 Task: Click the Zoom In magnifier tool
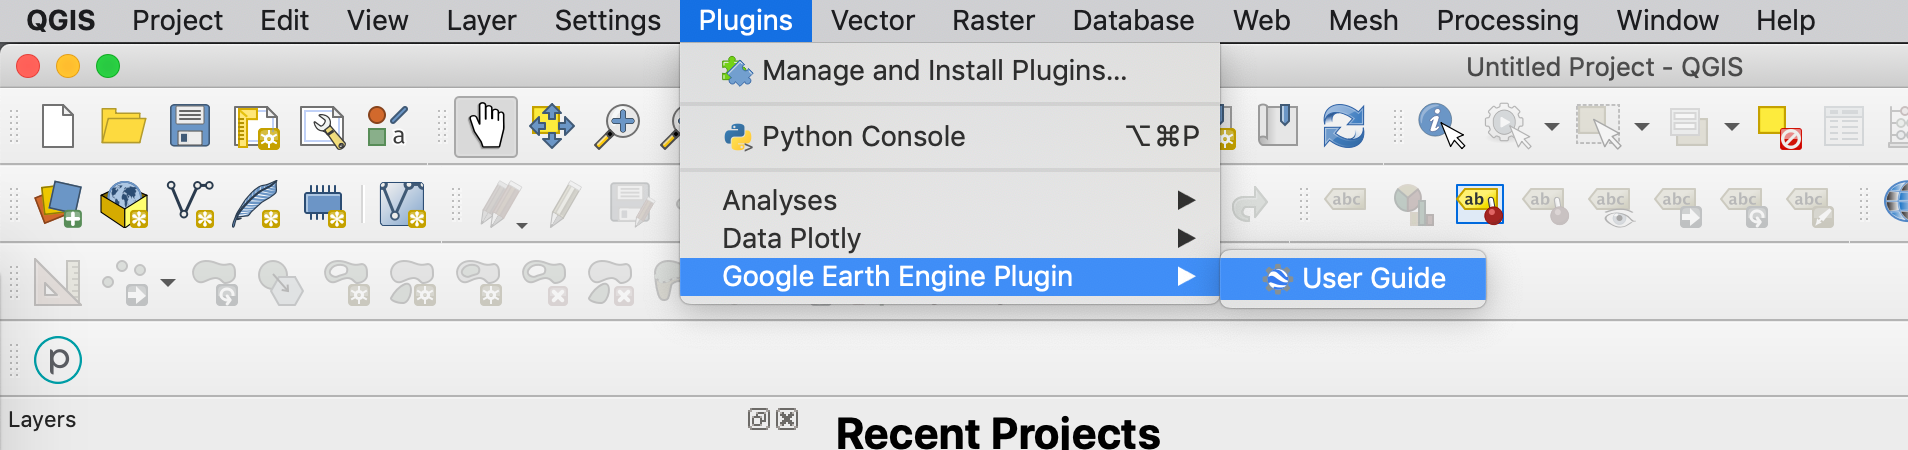[x=618, y=127]
